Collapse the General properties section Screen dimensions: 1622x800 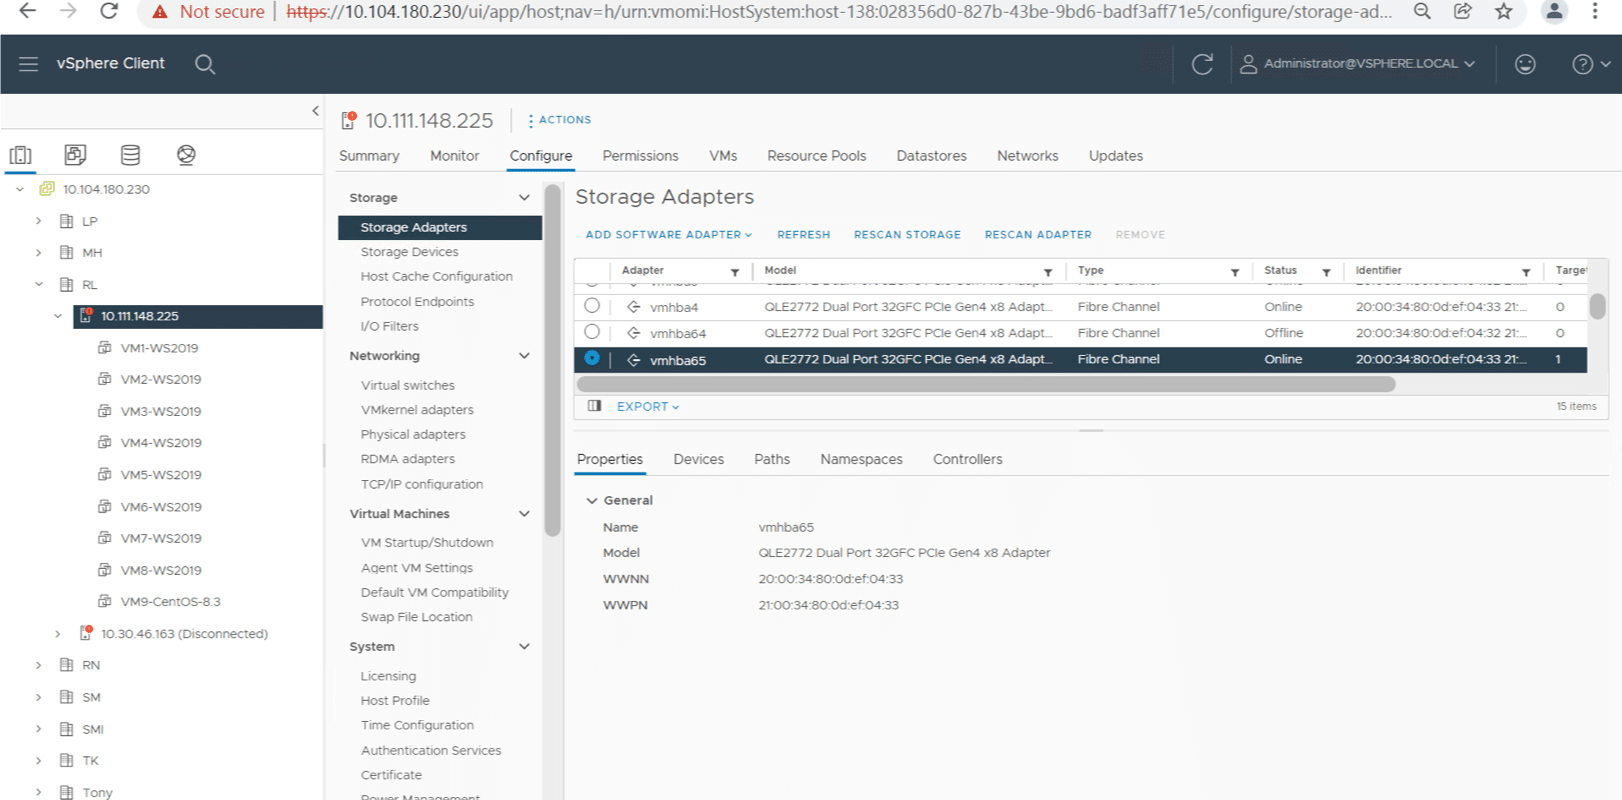coord(592,500)
